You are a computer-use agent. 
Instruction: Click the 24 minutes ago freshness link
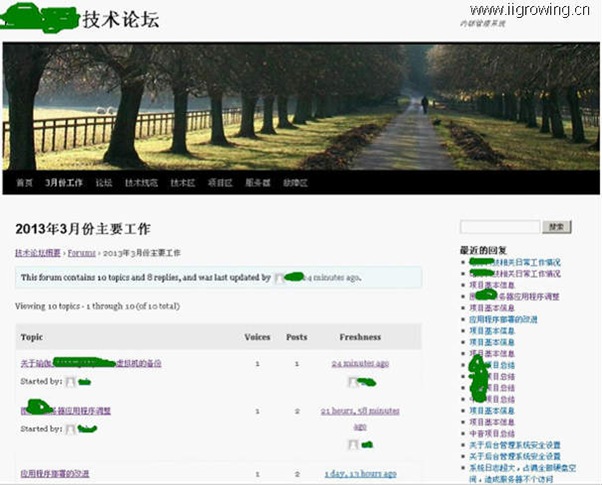click(x=360, y=363)
